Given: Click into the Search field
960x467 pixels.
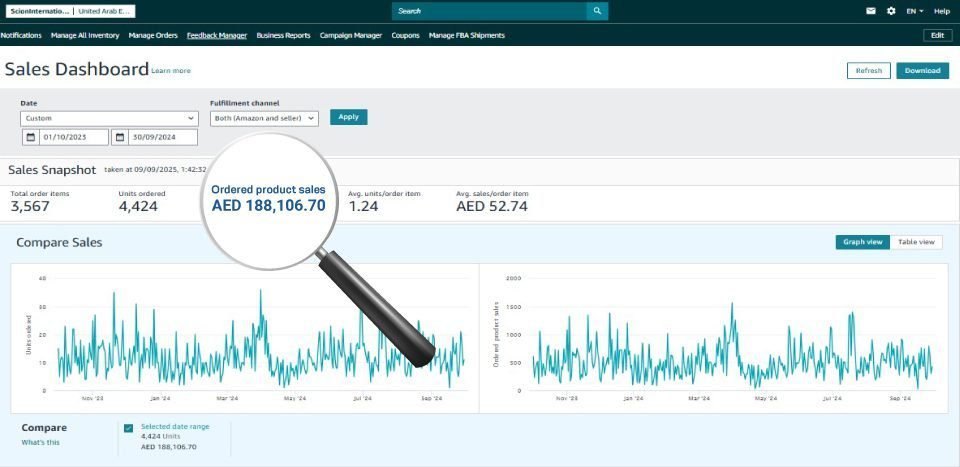Looking at the screenshot, I should coord(488,11).
